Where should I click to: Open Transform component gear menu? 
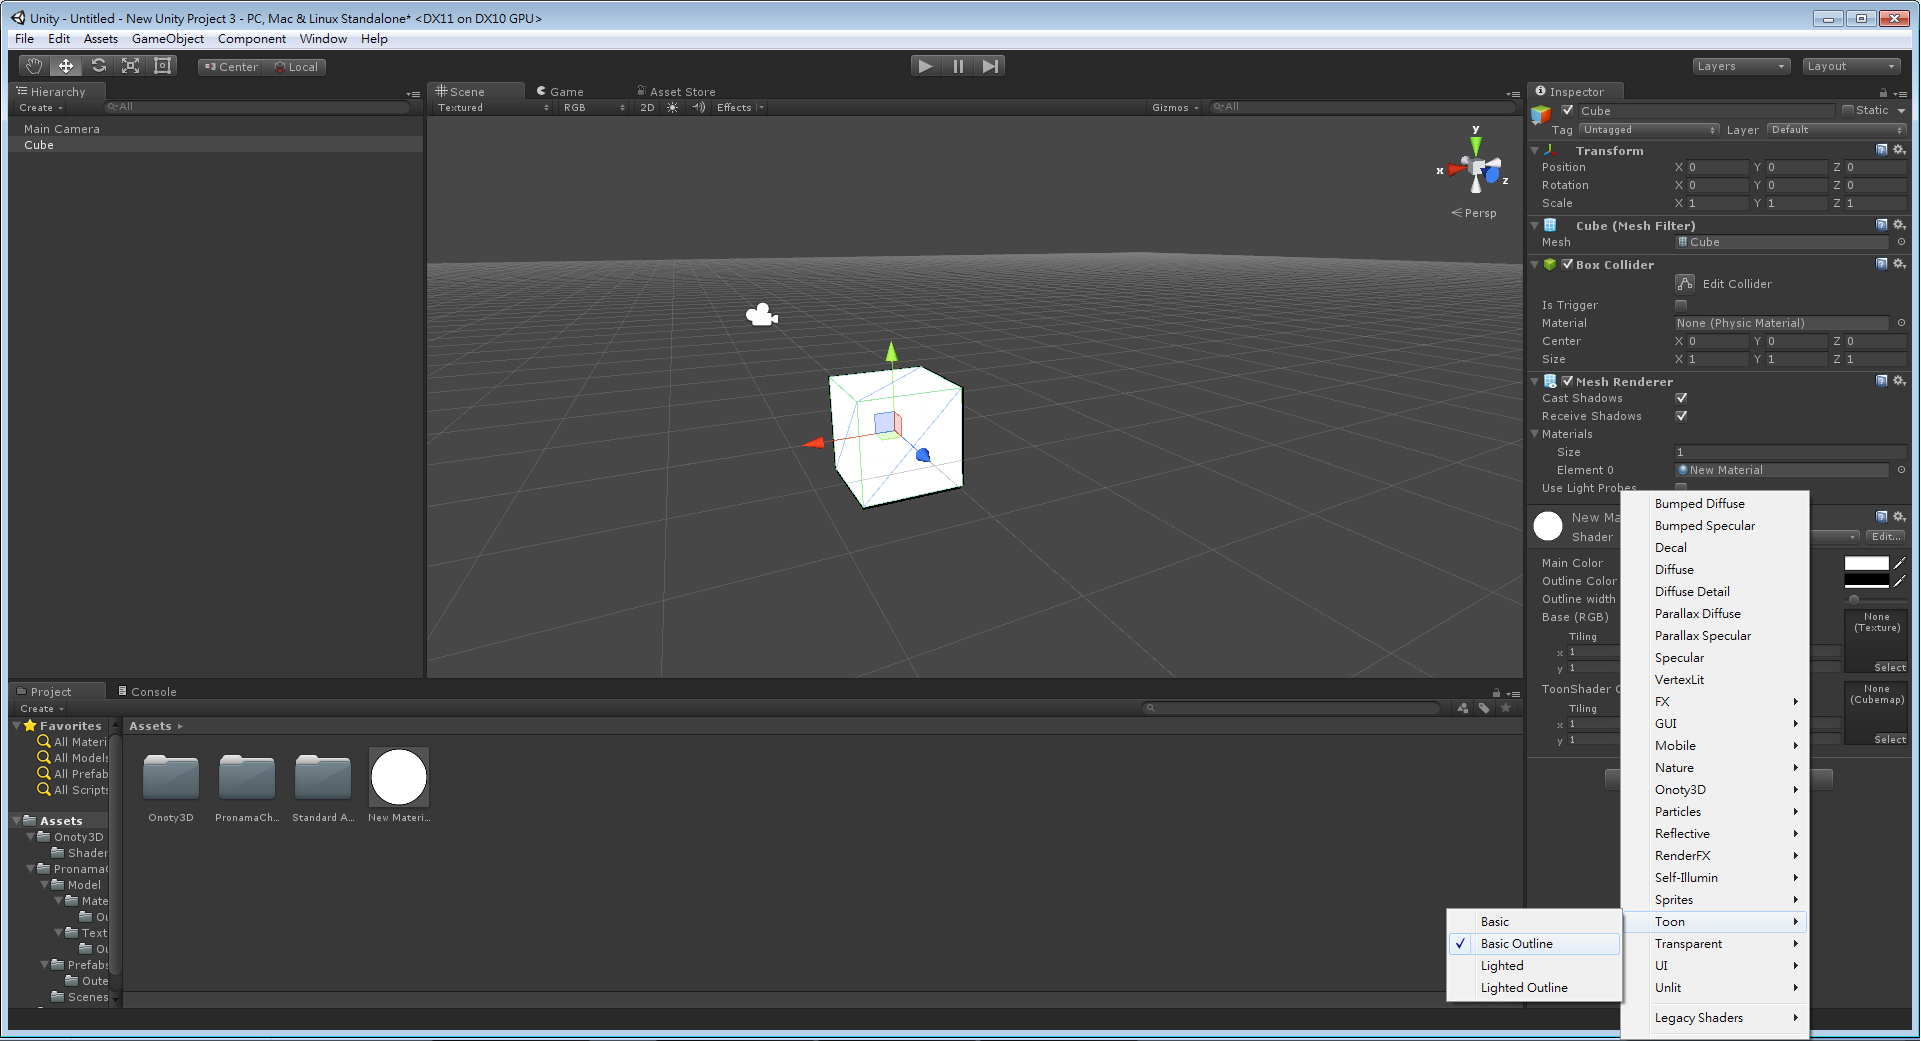click(x=1899, y=150)
